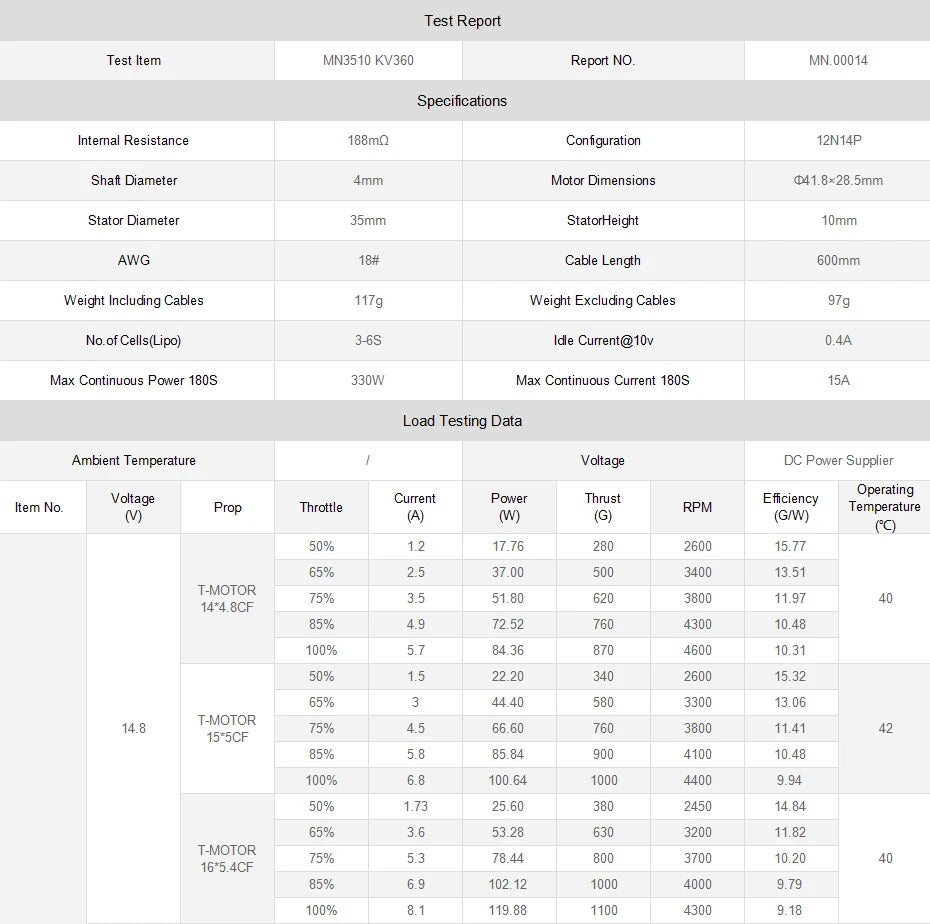The width and height of the screenshot is (930, 924).
Task: Select the 3-6S Lipo cells value
Action: point(368,341)
